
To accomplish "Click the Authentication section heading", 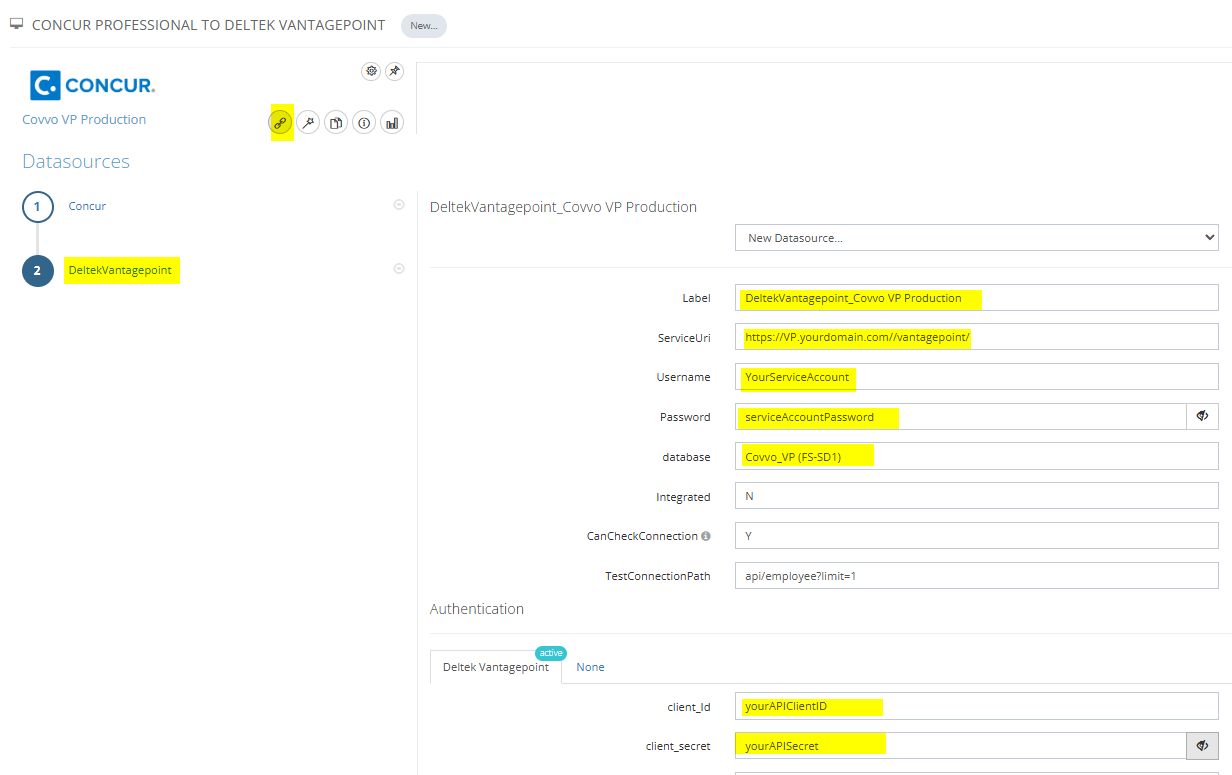I will coord(477,608).
